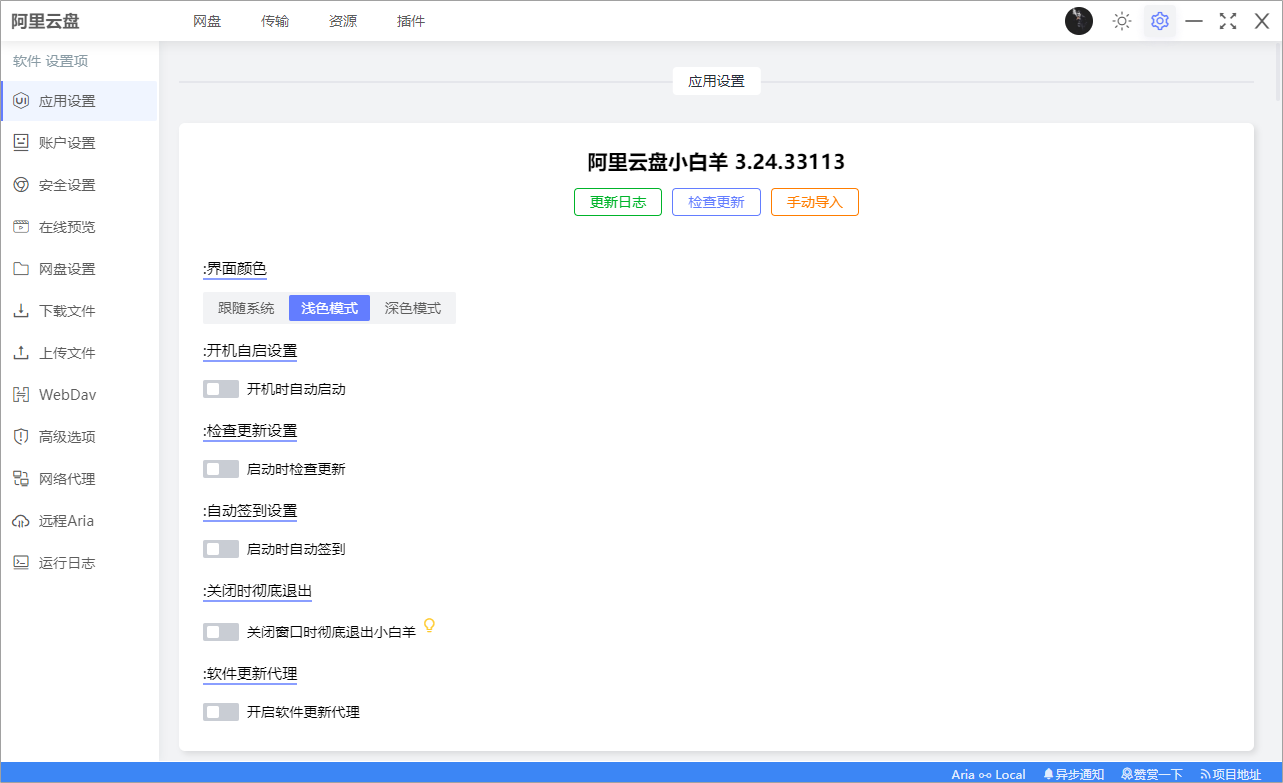
Task: Open 网络代理 in sidebar
Action: point(79,479)
